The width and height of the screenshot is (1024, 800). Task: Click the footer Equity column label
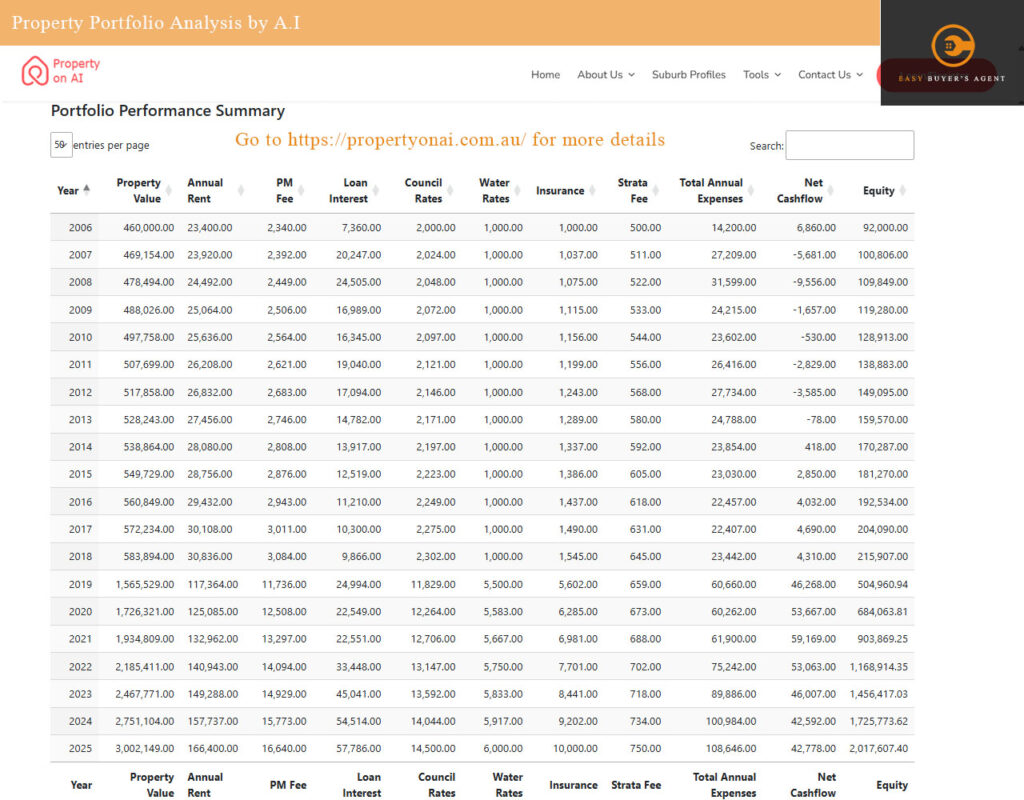(891, 785)
